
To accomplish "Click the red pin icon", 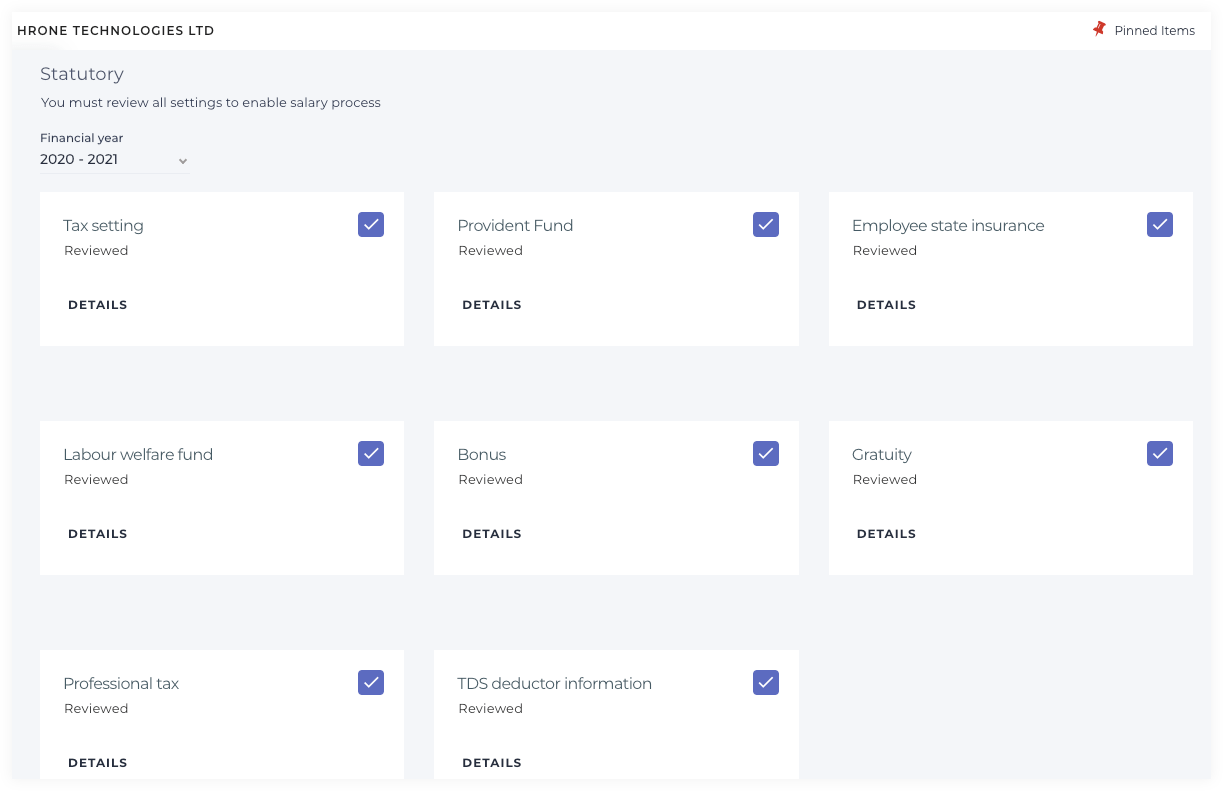I will [1099, 29].
